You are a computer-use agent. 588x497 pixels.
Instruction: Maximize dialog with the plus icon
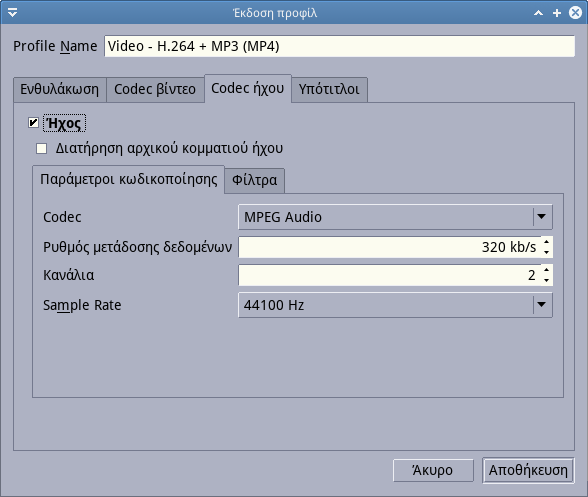pos(557,13)
